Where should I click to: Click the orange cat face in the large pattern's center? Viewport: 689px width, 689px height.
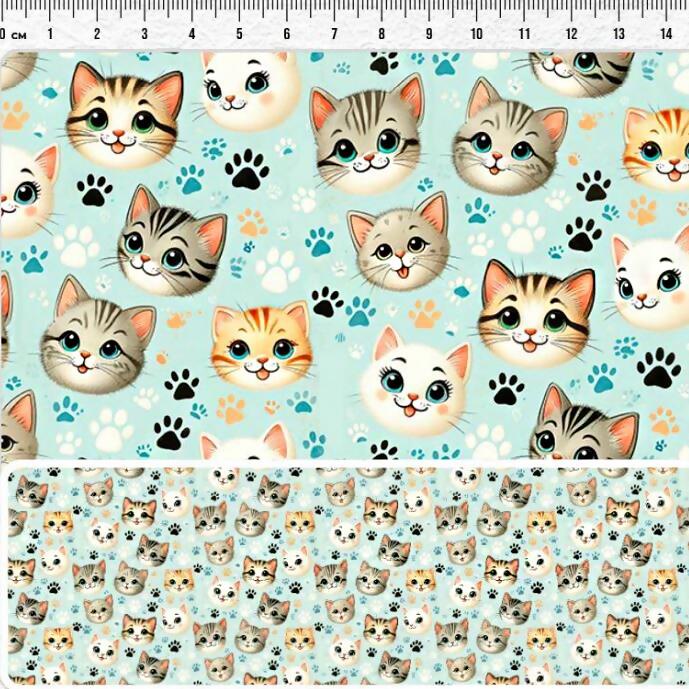260,343
